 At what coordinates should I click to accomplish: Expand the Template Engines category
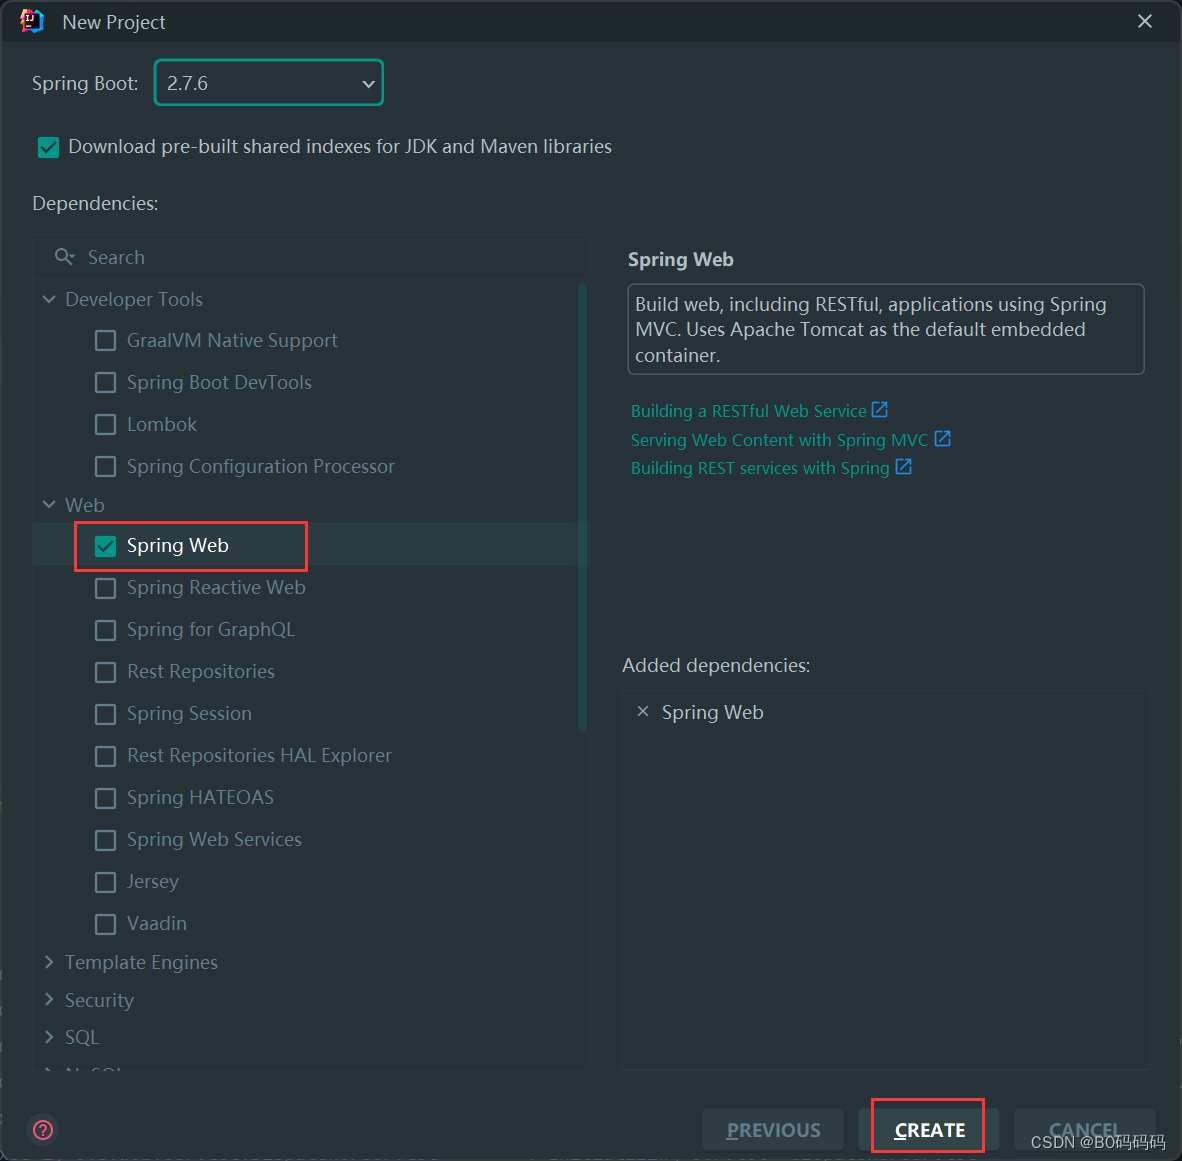point(49,962)
